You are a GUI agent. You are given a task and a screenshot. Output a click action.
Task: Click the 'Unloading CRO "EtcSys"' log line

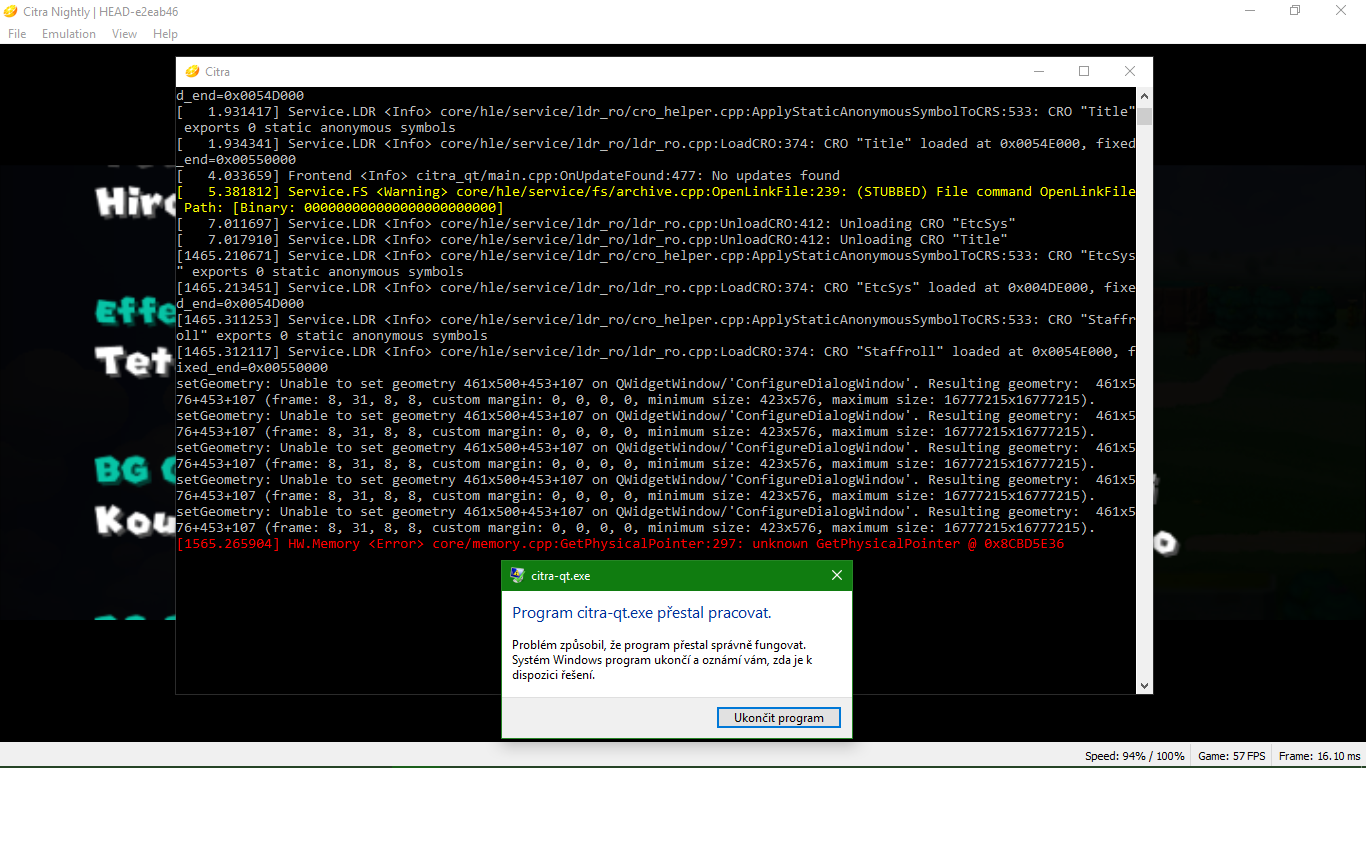click(596, 224)
